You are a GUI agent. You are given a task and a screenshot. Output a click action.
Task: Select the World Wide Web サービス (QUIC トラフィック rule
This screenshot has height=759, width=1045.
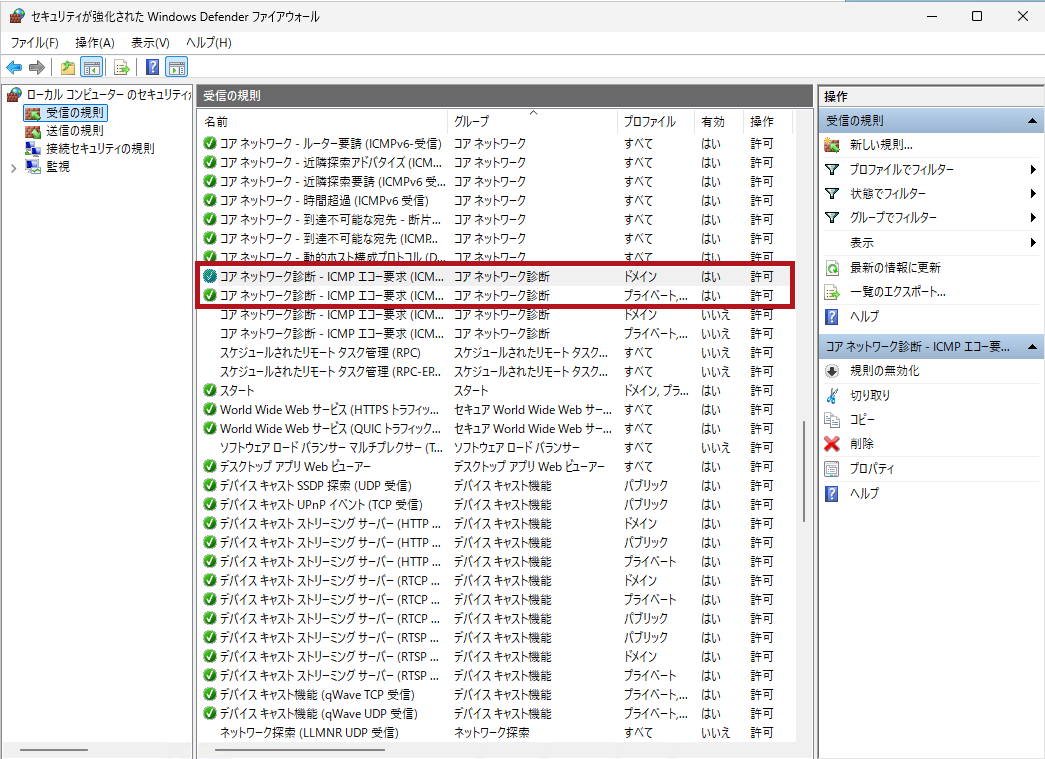pos(497,428)
